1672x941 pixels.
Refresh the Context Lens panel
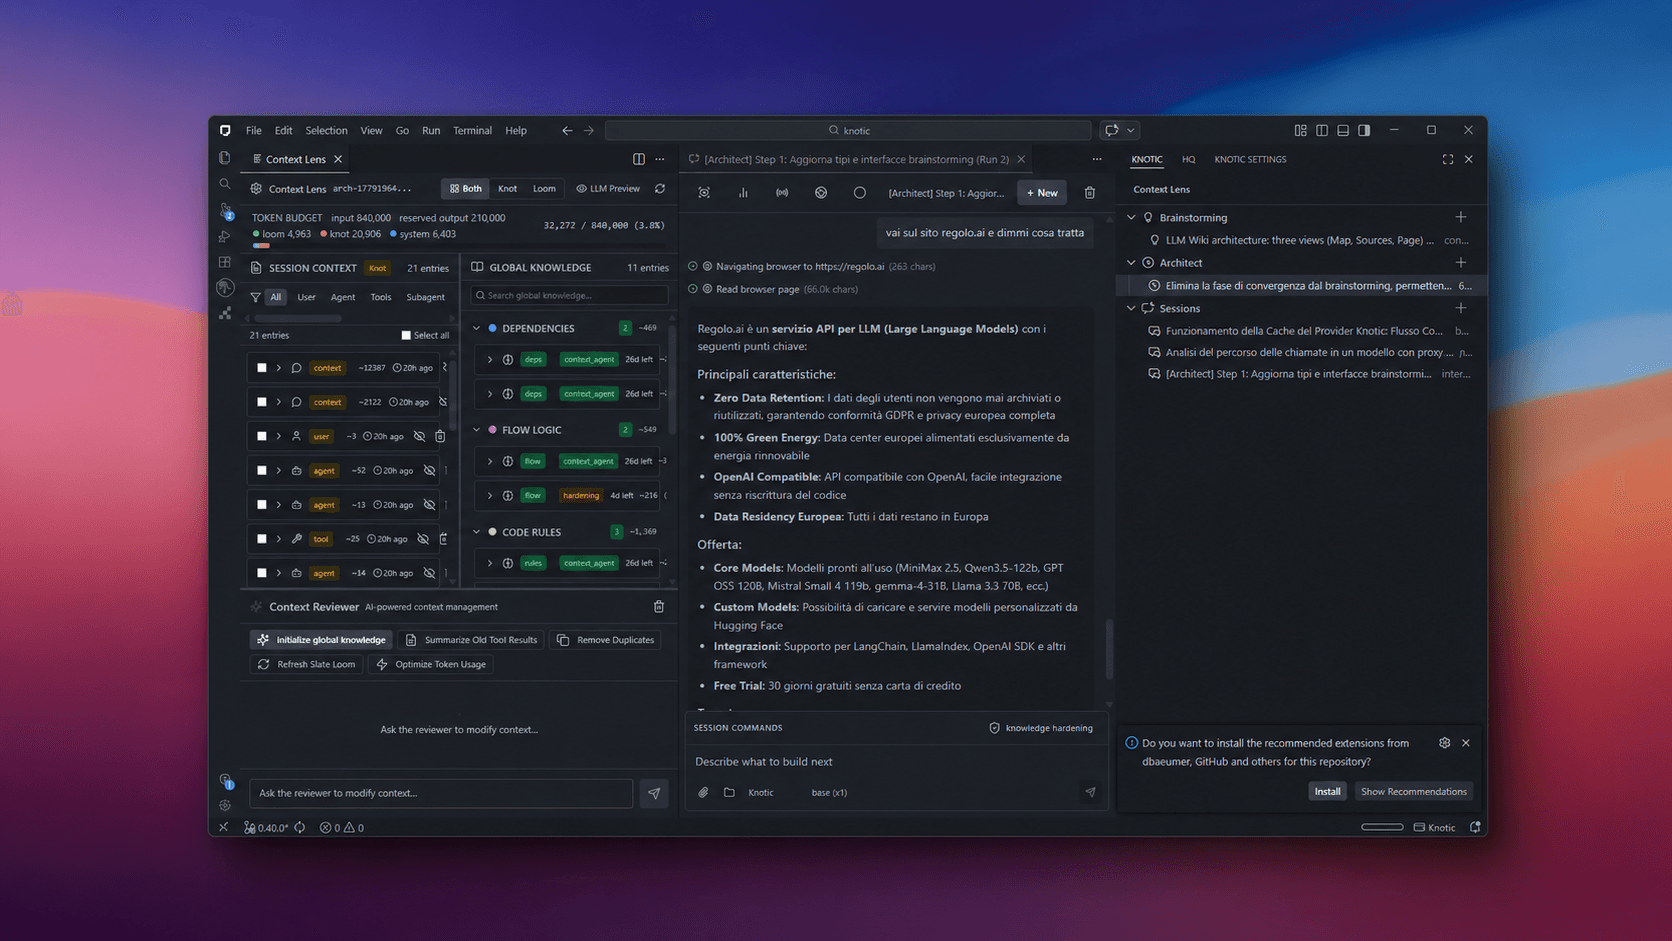click(x=660, y=188)
